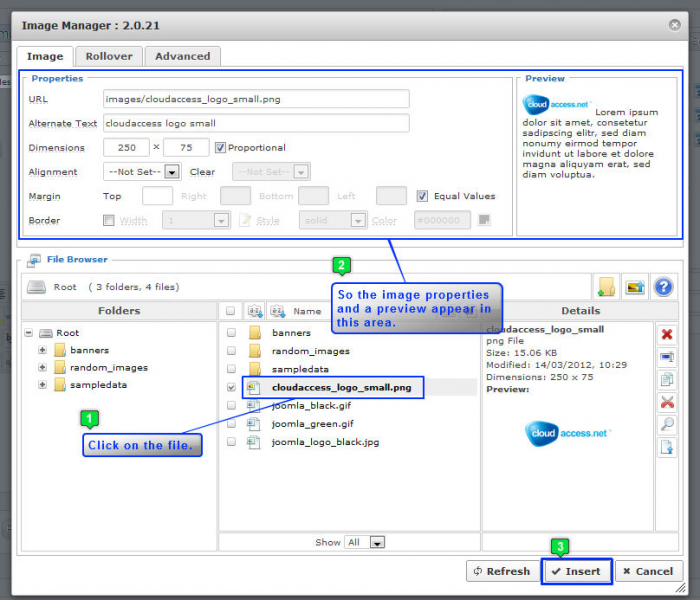Click the Rename file icon

667,357
